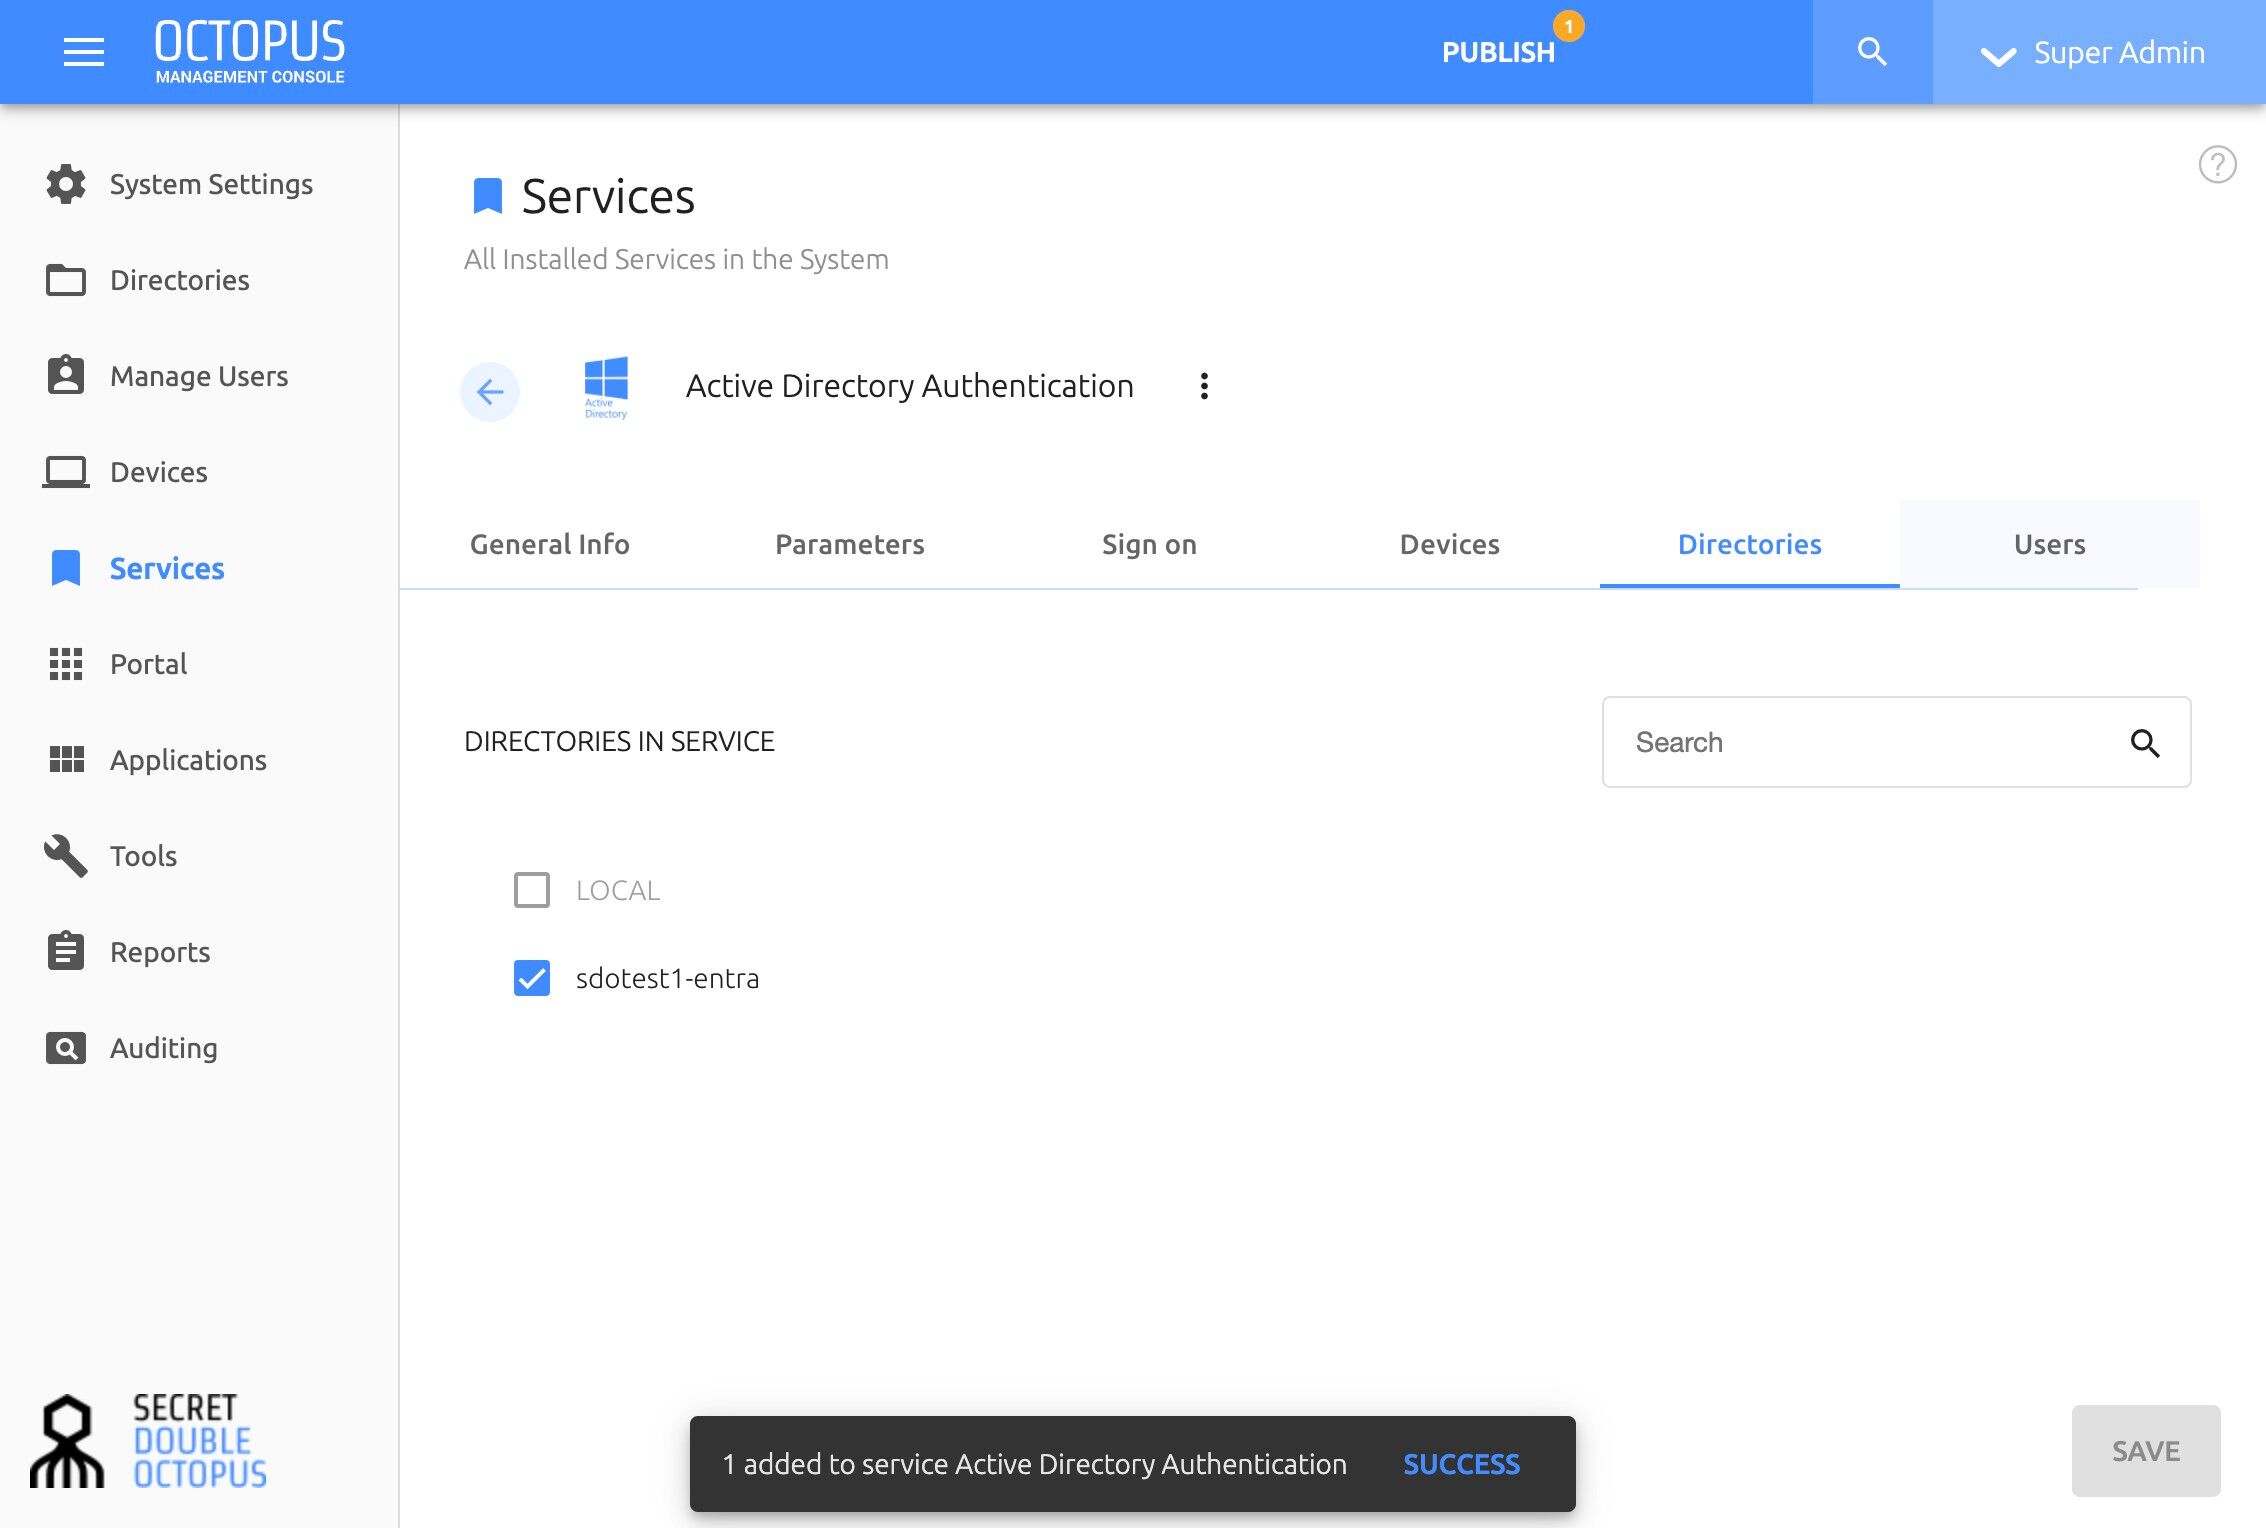Click the Tools wrench icon
The height and width of the screenshot is (1528, 2266).
(x=66, y=856)
